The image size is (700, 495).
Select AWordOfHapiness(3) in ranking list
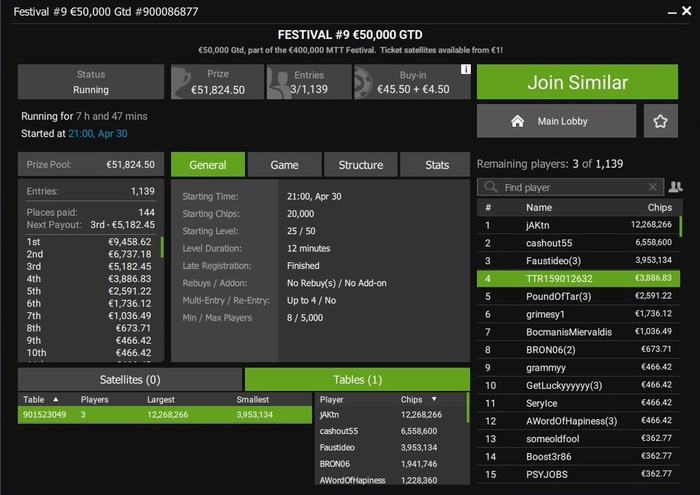(x=578, y=421)
